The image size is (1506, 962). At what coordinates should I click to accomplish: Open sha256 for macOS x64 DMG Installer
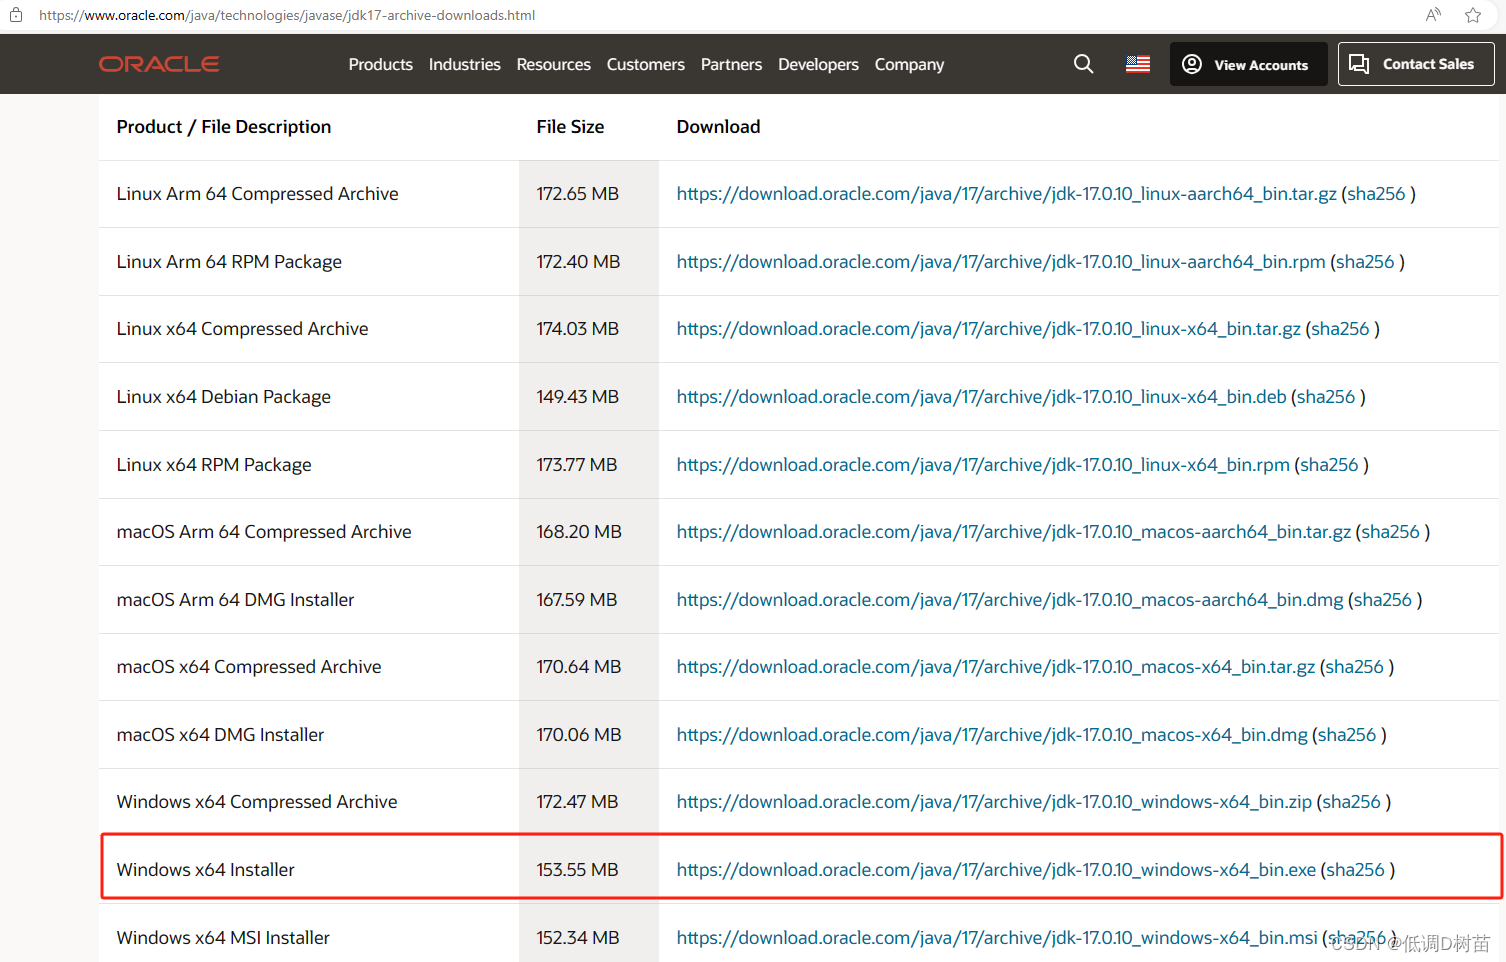pyautogui.click(x=1347, y=735)
